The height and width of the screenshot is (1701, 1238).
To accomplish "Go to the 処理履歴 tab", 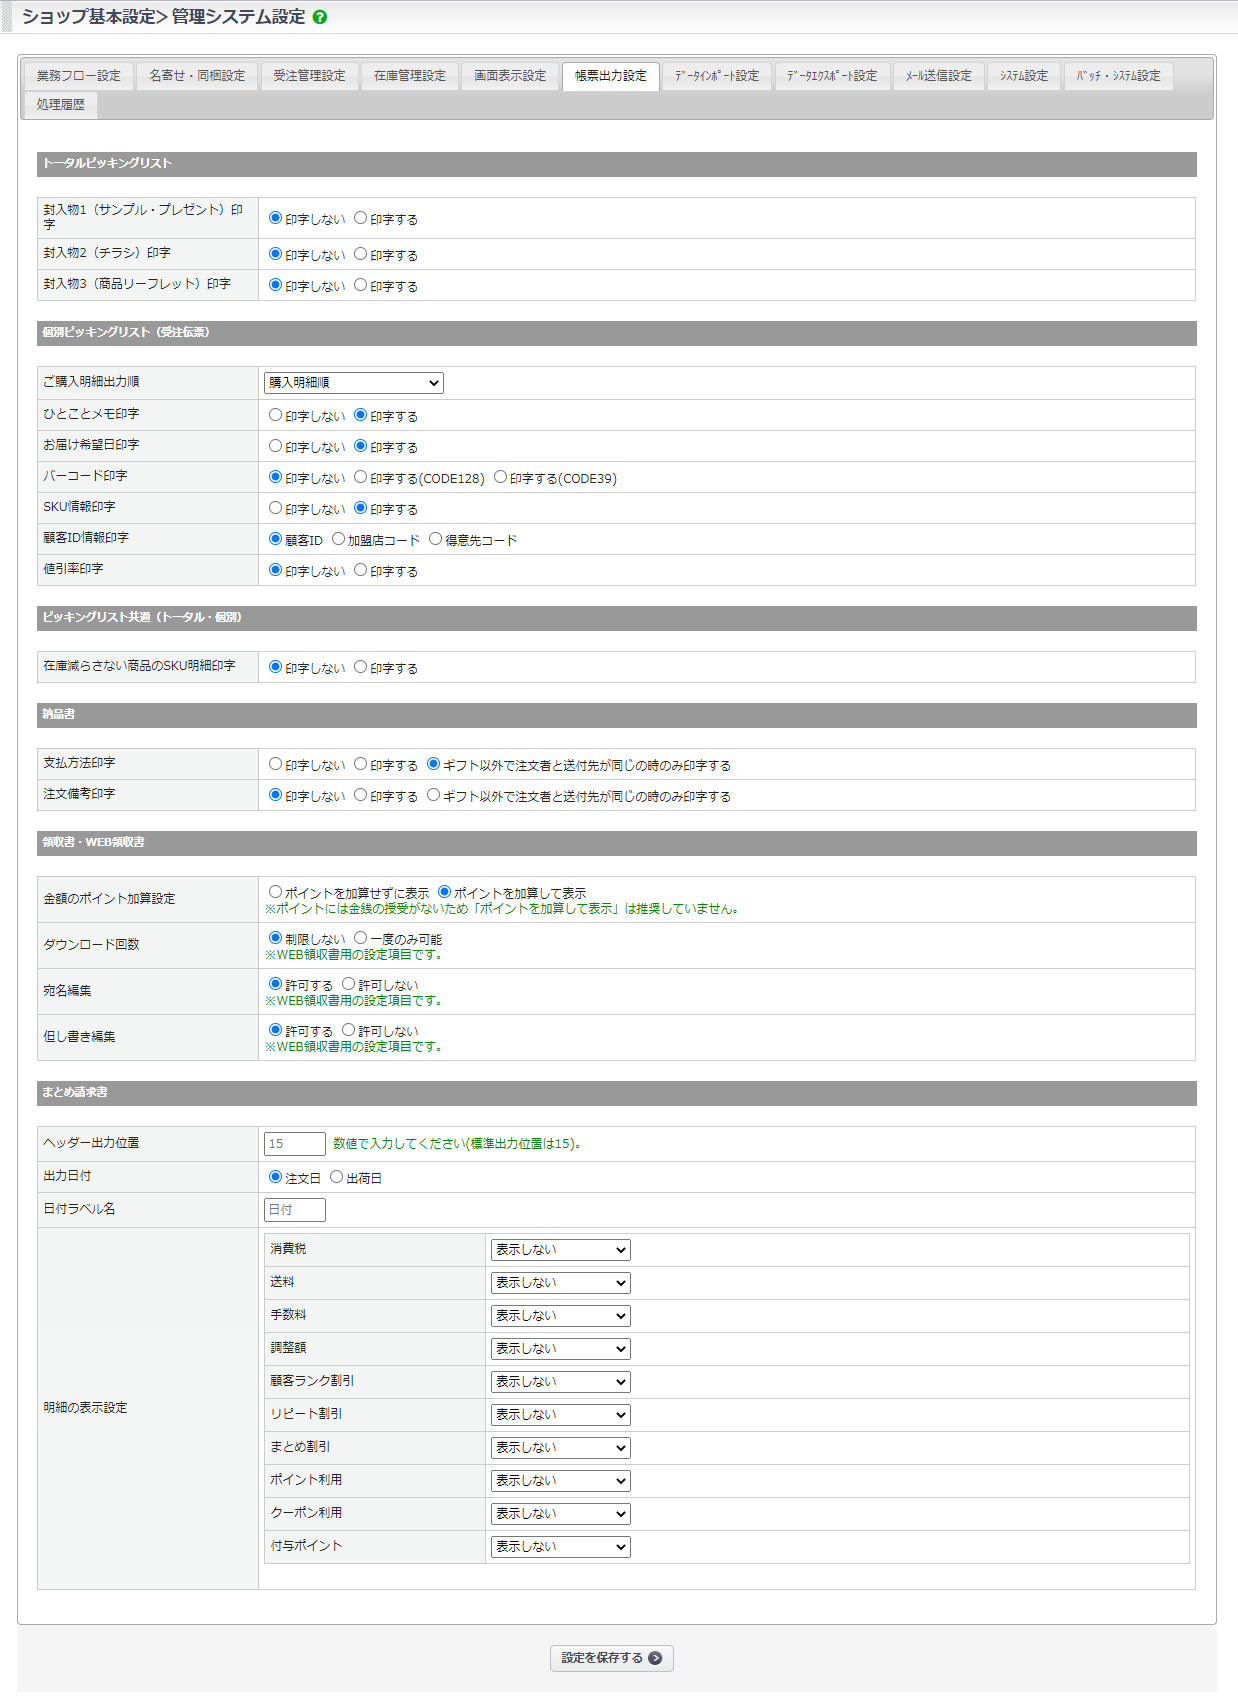I will coord(60,105).
